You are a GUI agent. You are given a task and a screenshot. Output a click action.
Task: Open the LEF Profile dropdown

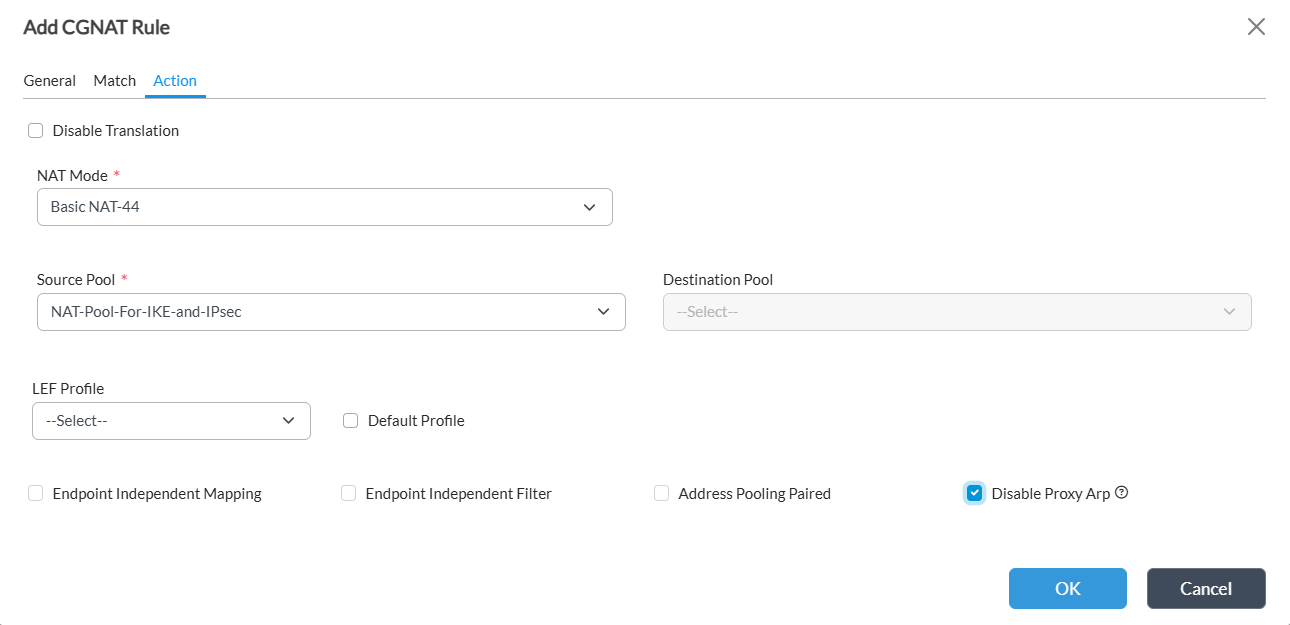[x=171, y=421]
